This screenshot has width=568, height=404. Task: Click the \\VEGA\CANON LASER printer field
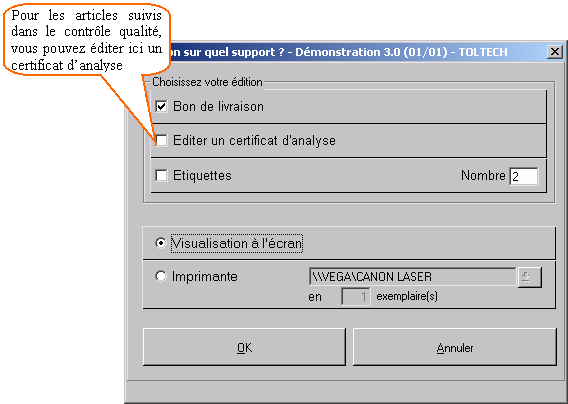tap(413, 277)
